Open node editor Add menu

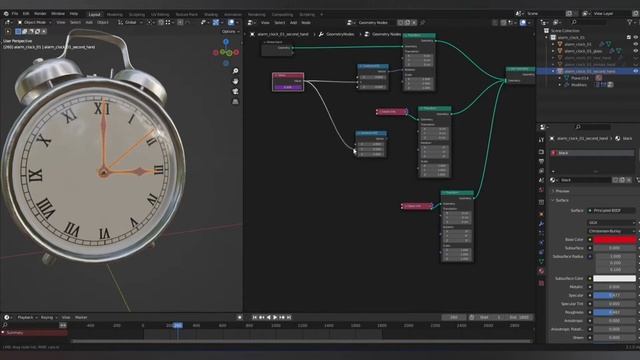pyautogui.click(x=293, y=22)
